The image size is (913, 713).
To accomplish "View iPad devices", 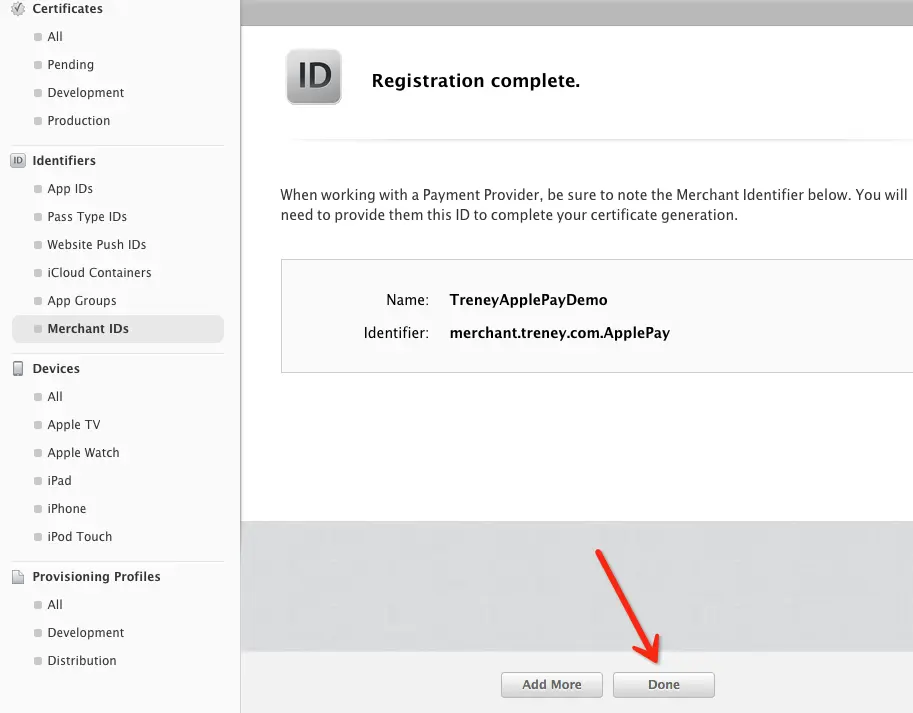I will 59,480.
